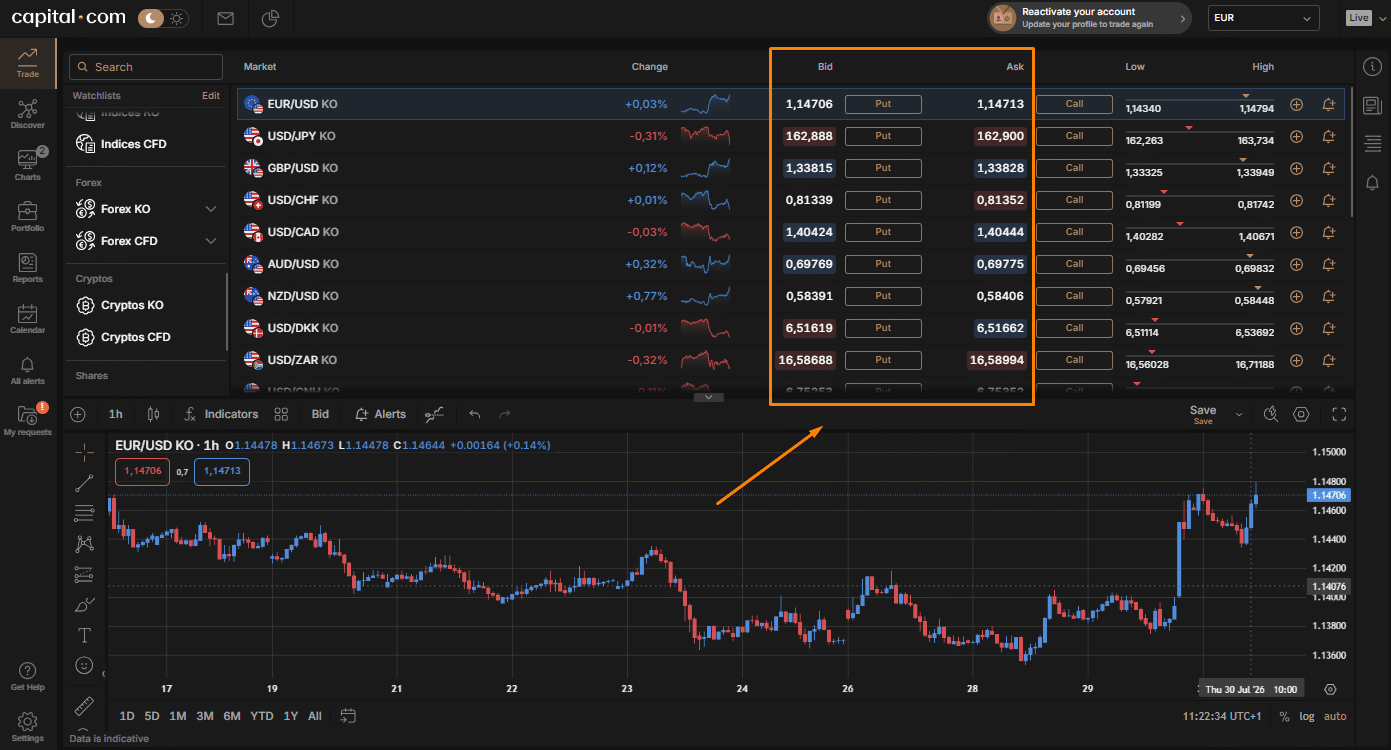The width and height of the screenshot is (1391, 750).
Task: Click the blue 1,14713 buy price on chart
Action: (x=222, y=471)
